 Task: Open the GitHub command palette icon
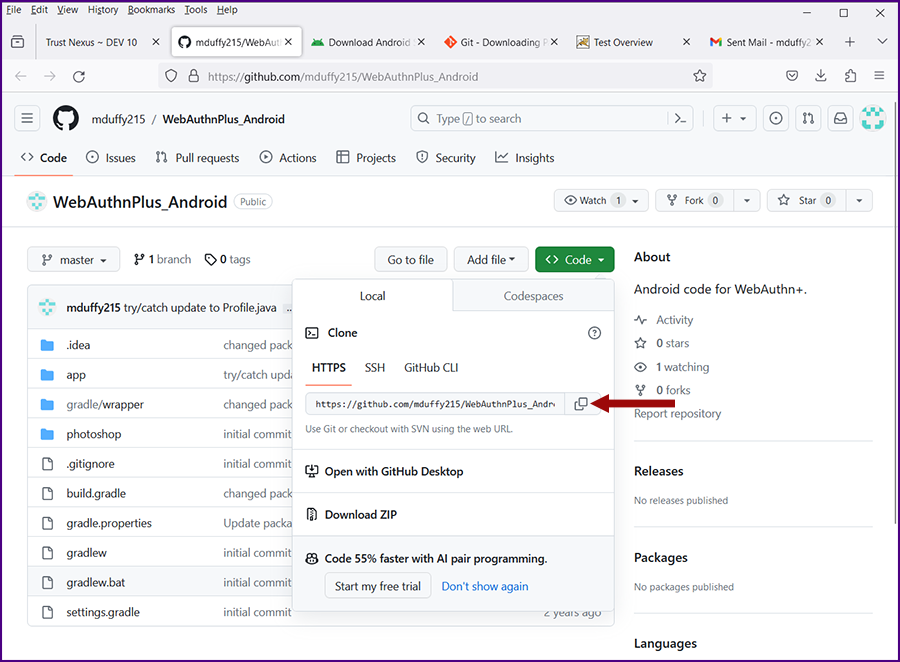tap(680, 118)
